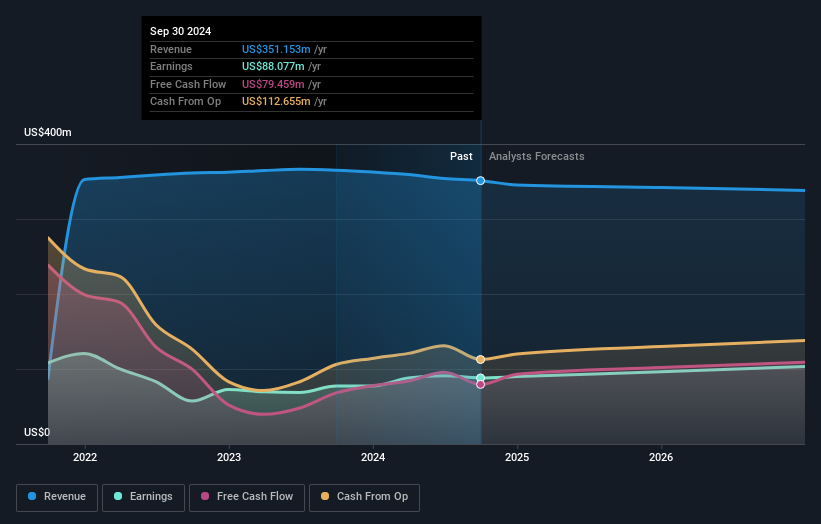Click the Past label on chart
821x524 pixels.
[461, 156]
